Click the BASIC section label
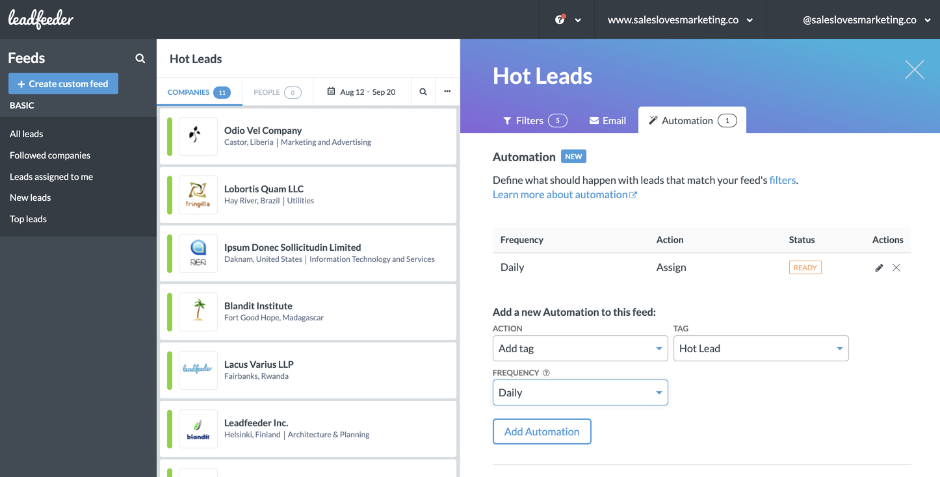 [22, 105]
